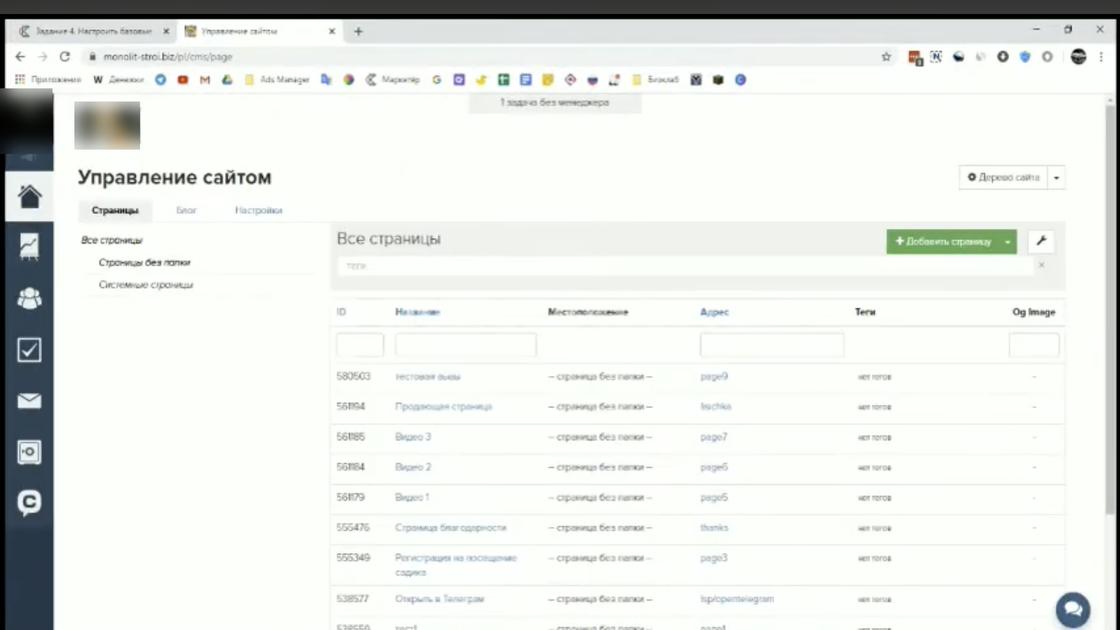This screenshot has height=630, width=1120.
Task: Open the Google bookmark icon
Action: click(x=436, y=80)
